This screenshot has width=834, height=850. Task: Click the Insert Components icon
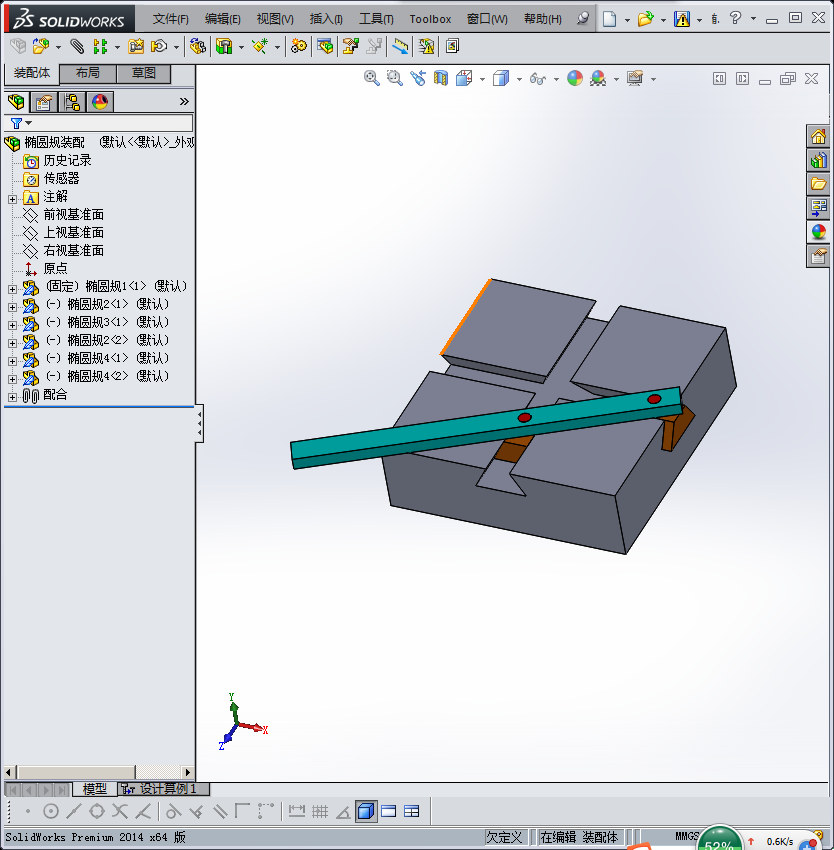(x=41, y=47)
